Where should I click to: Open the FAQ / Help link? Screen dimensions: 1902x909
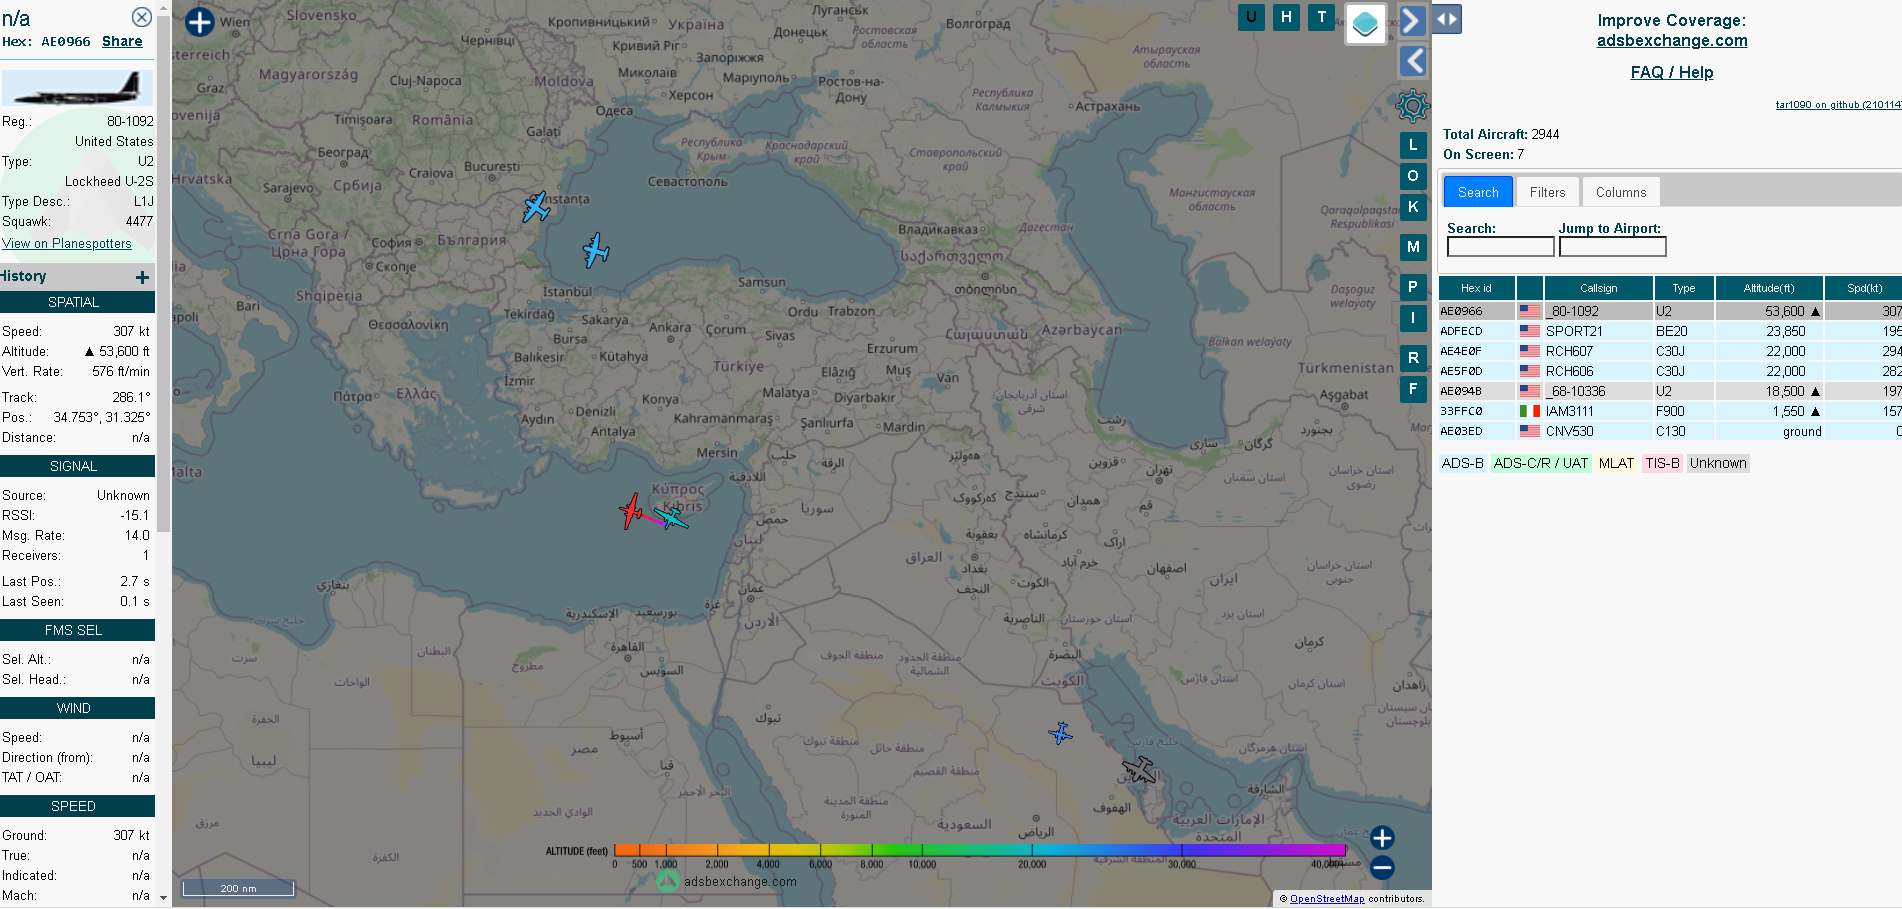(x=1672, y=73)
